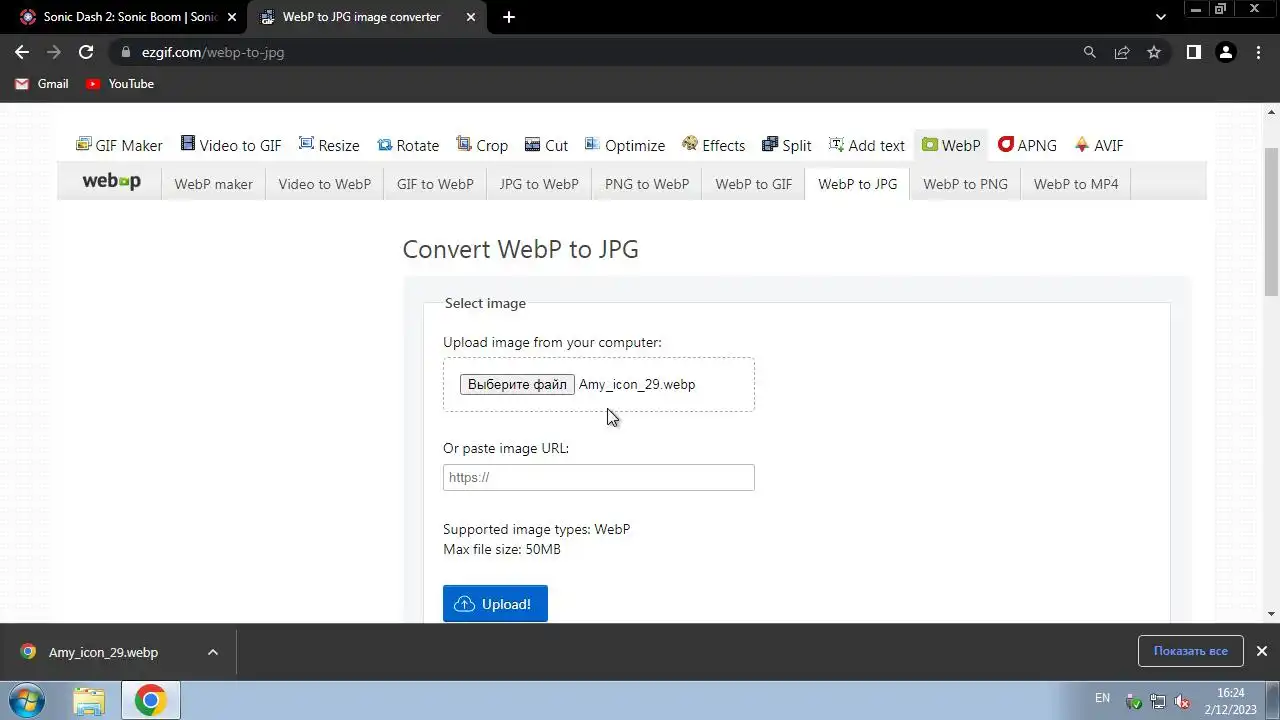The height and width of the screenshot is (720, 1280).
Task: Click EN language indicator in tray
Action: (1102, 698)
